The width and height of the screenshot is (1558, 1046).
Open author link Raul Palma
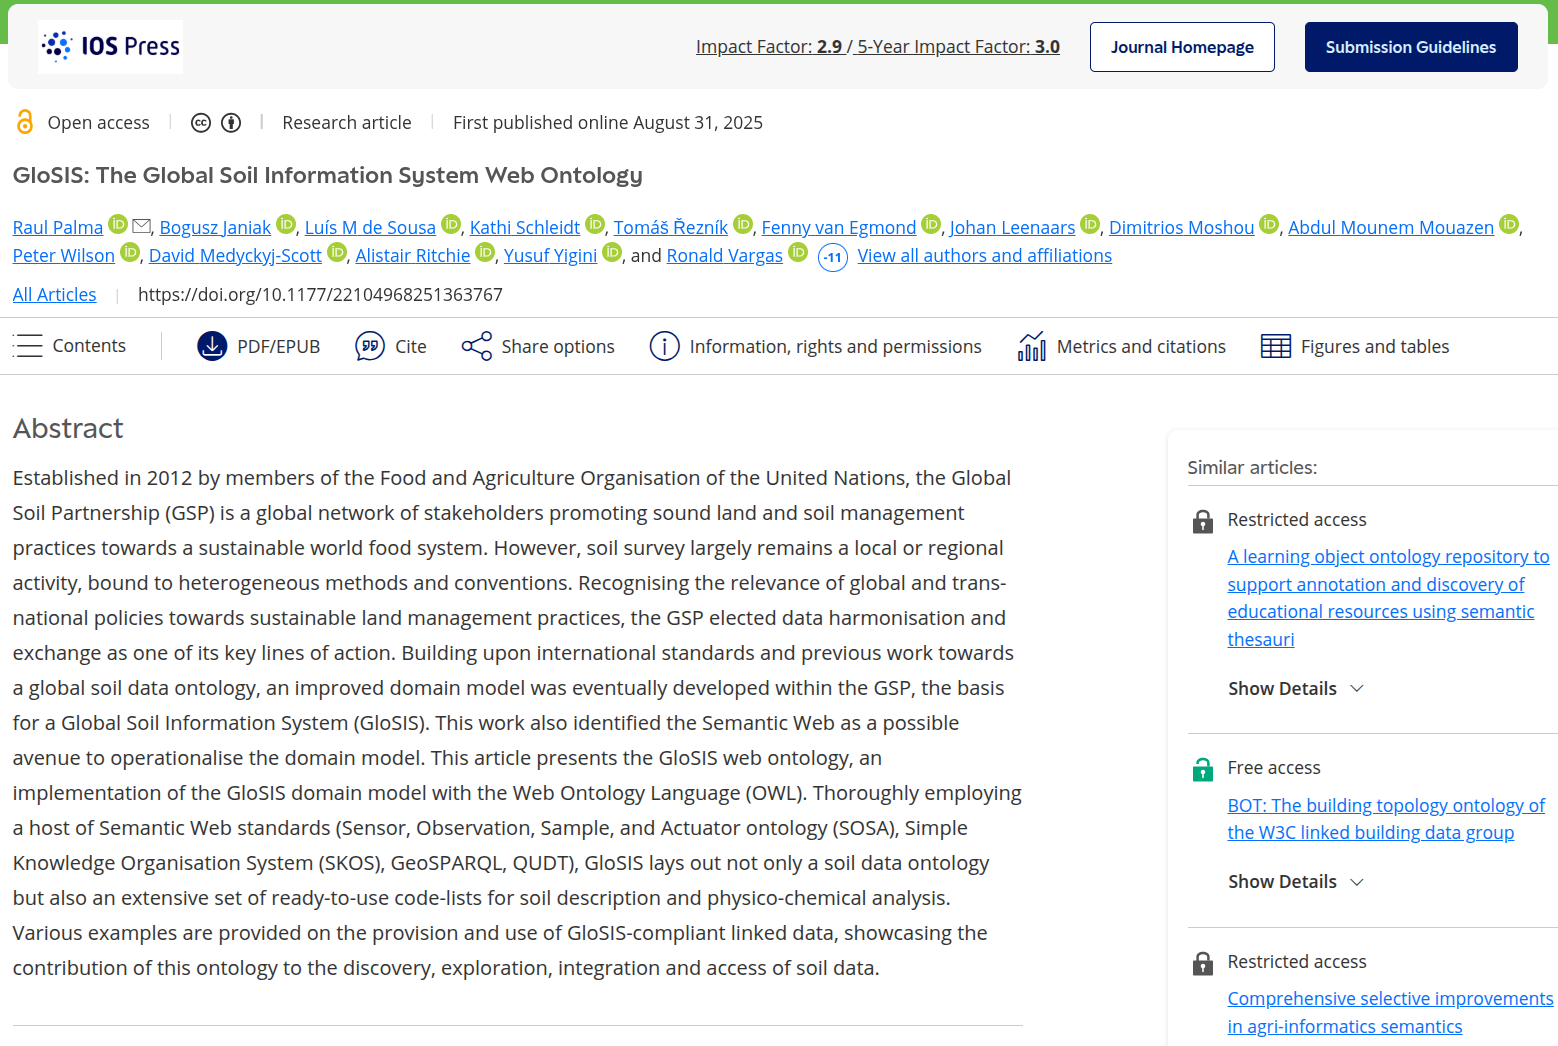(58, 228)
